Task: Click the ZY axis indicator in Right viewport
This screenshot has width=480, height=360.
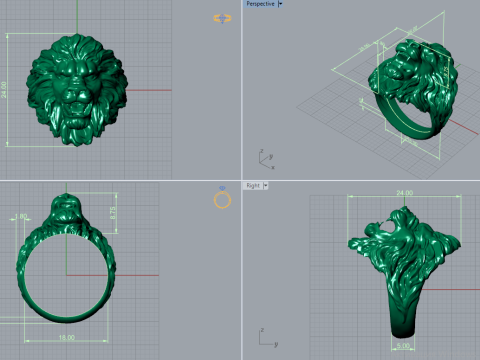Action: [268, 338]
